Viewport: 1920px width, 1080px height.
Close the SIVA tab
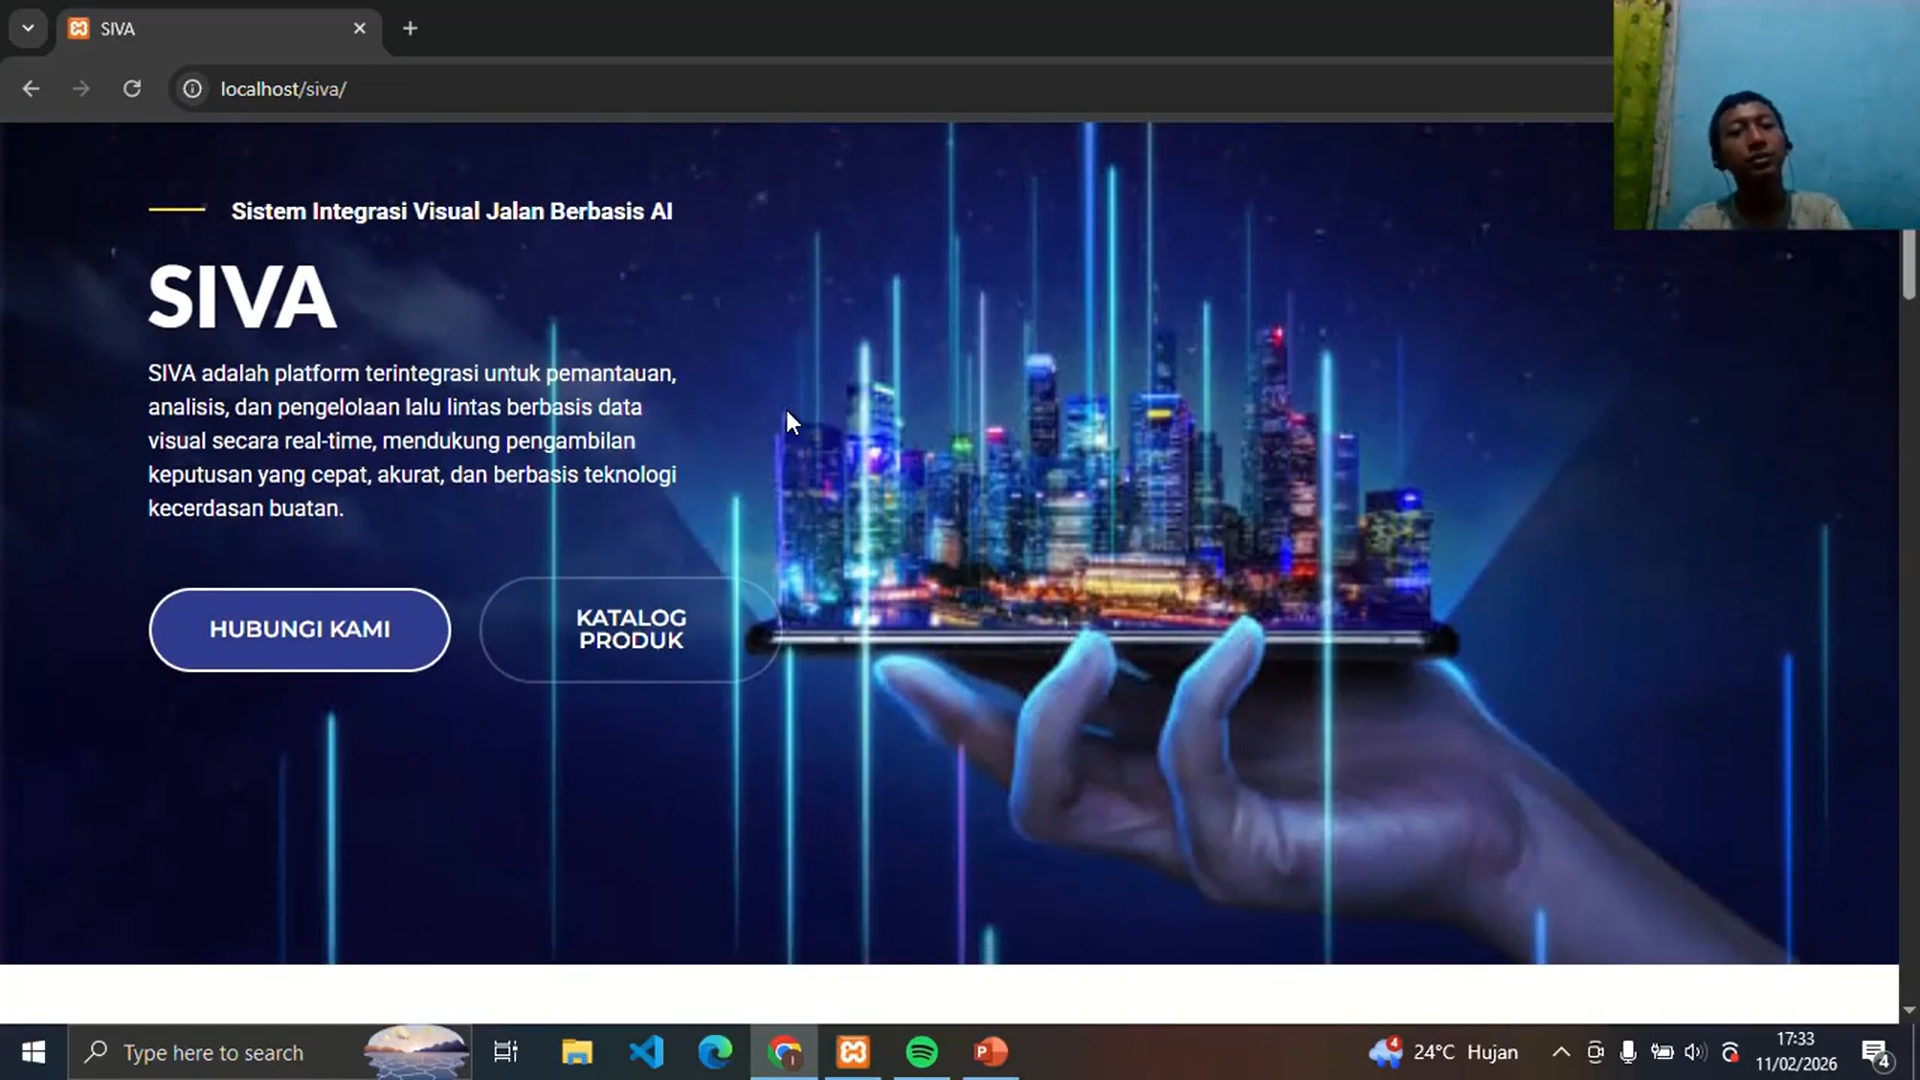pyautogui.click(x=360, y=29)
